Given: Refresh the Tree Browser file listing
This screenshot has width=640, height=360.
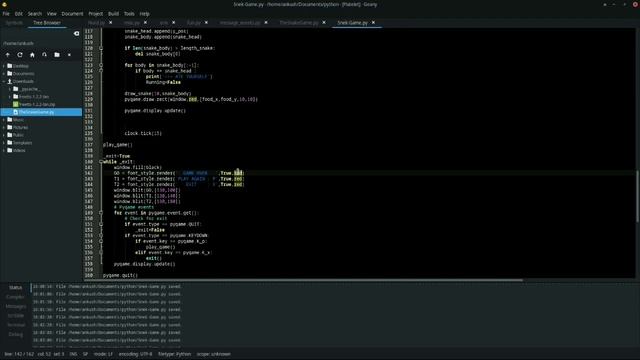Looking at the screenshot, I should 20,55.
